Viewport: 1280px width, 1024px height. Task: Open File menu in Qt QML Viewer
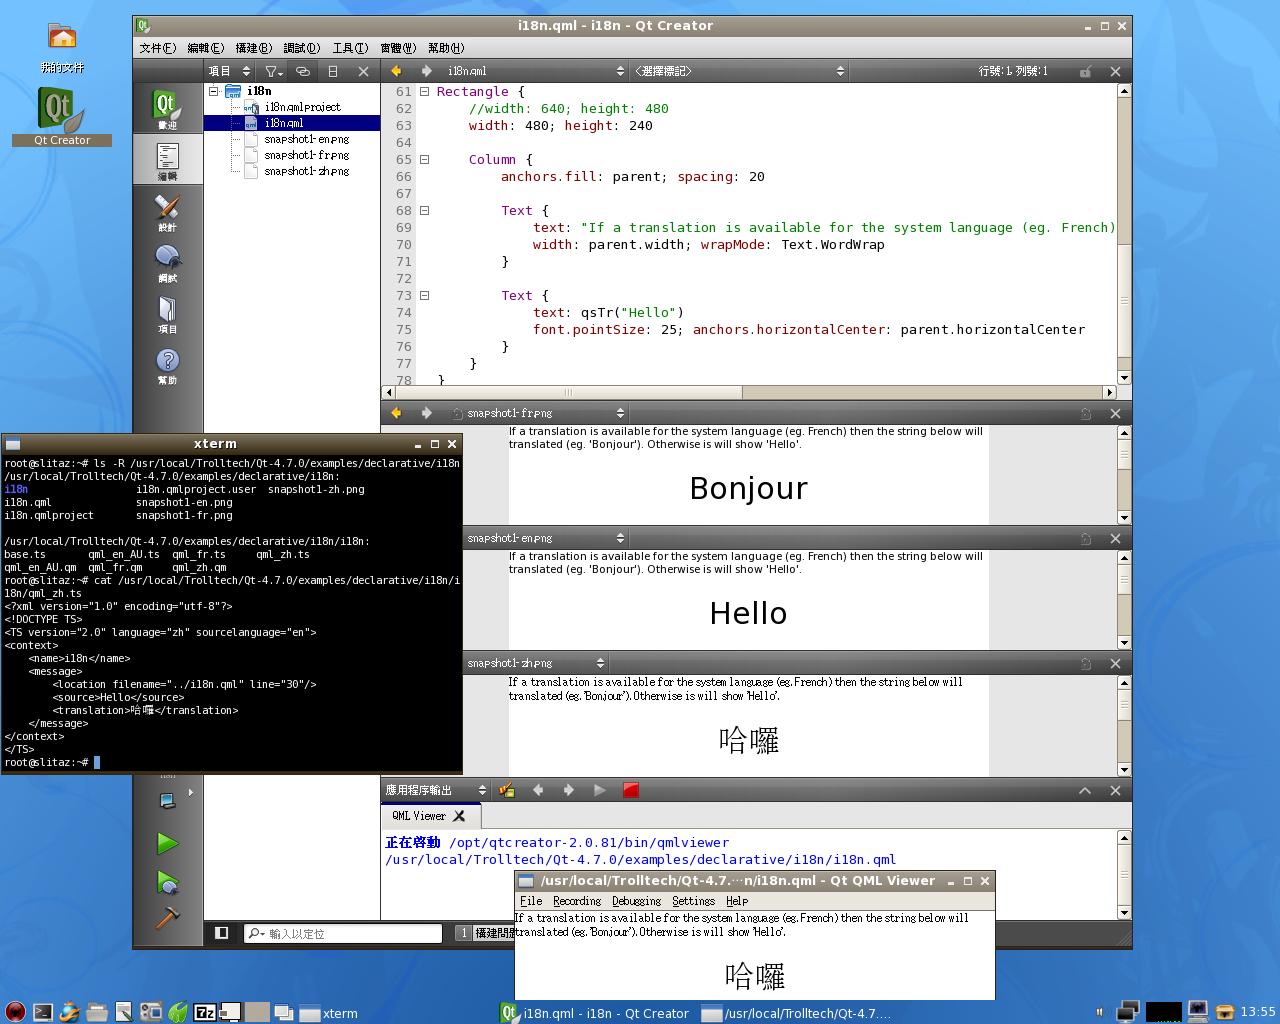pyautogui.click(x=531, y=901)
